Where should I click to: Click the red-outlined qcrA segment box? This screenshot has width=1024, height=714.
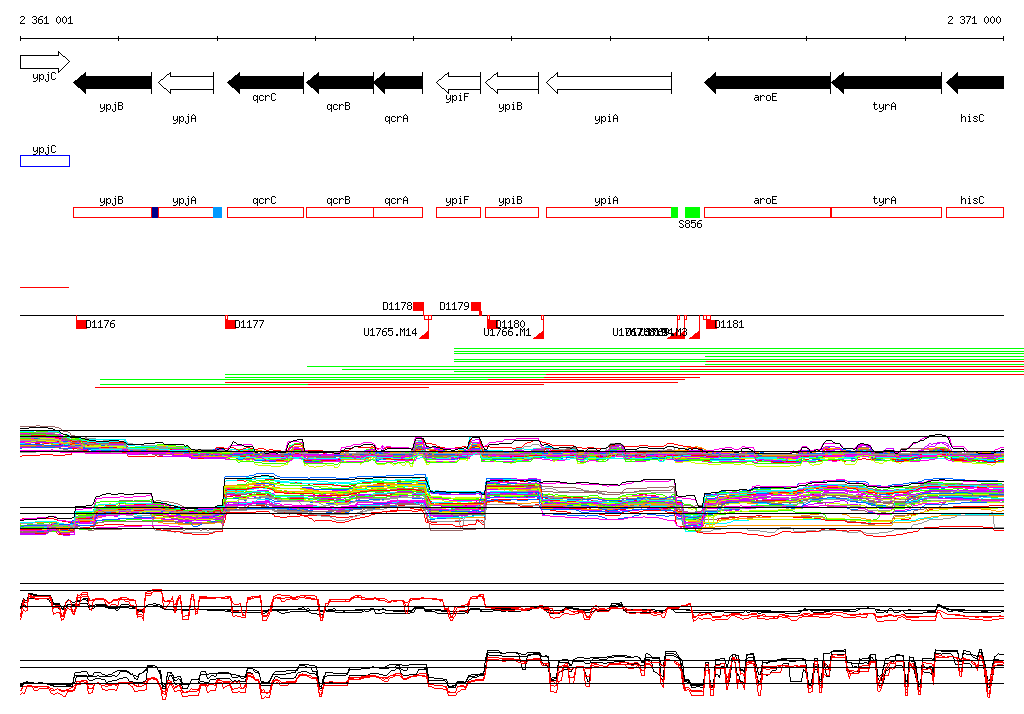click(398, 212)
